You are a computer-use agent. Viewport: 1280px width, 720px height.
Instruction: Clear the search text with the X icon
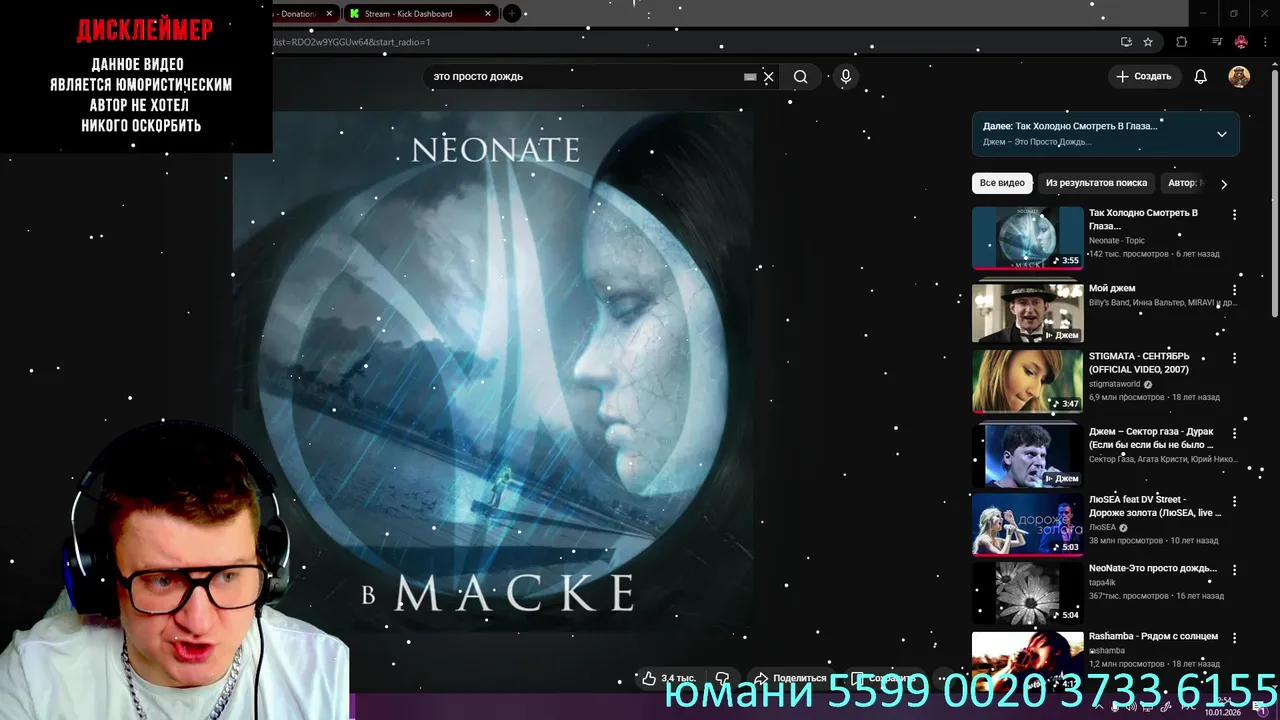768,77
